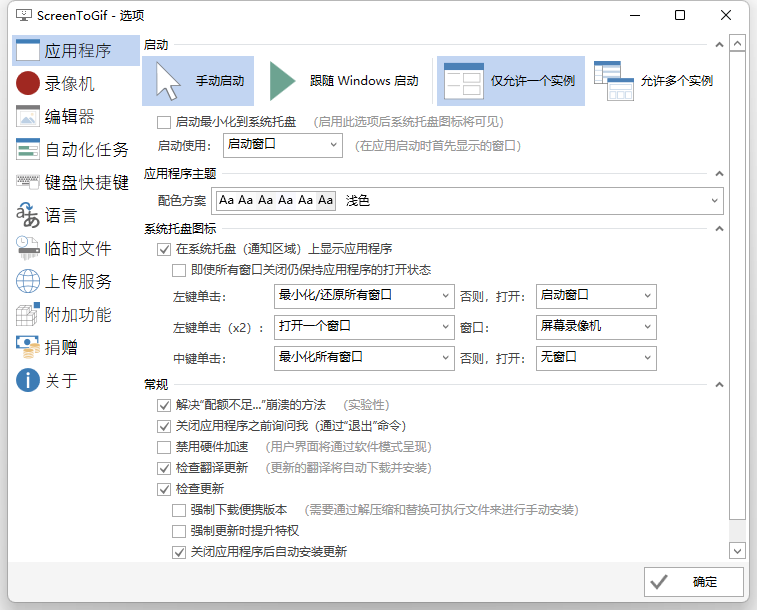Click the scrollbar up arrow
The image size is (757, 610).
point(737,43)
